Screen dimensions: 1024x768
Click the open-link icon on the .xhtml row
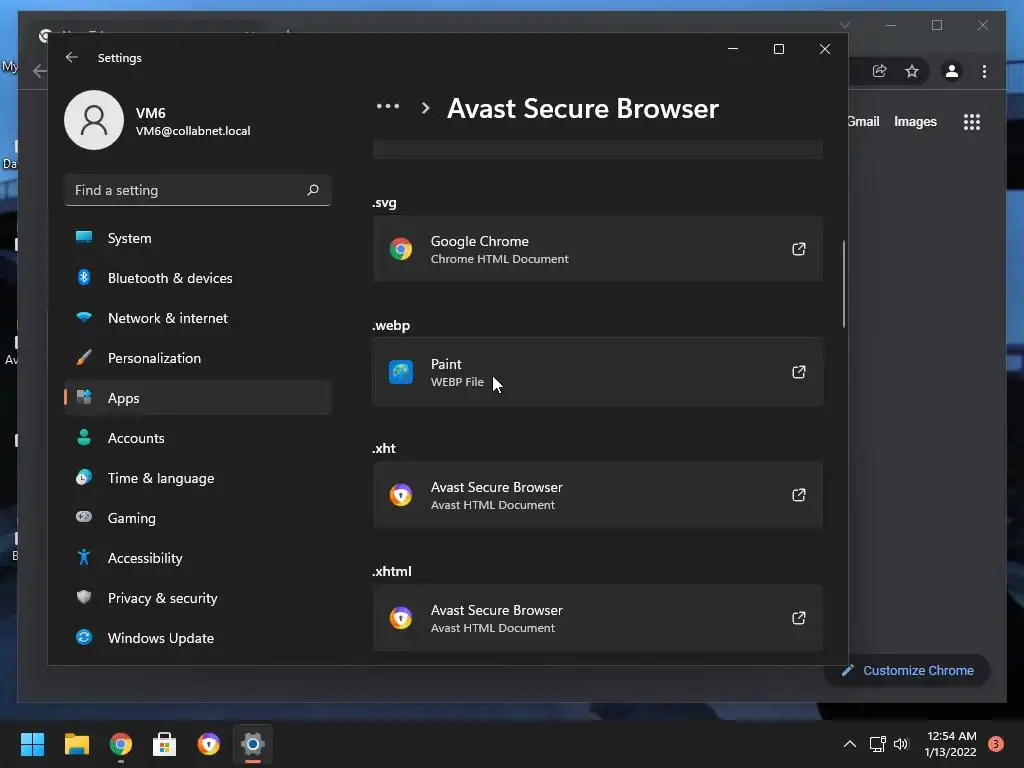[799, 617]
